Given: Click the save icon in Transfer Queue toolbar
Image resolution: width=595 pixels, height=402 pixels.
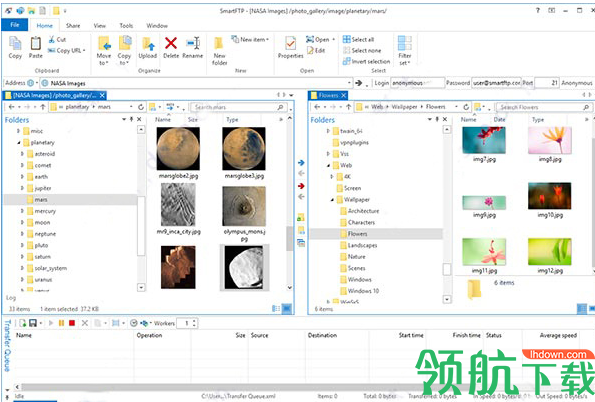Looking at the screenshot, I should point(33,323).
